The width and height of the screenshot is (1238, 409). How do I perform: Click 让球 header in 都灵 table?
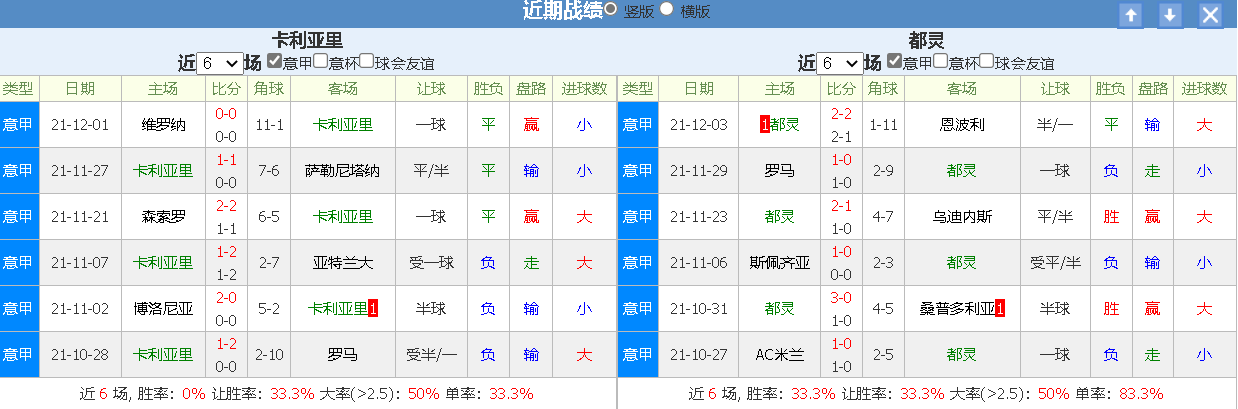click(1056, 88)
